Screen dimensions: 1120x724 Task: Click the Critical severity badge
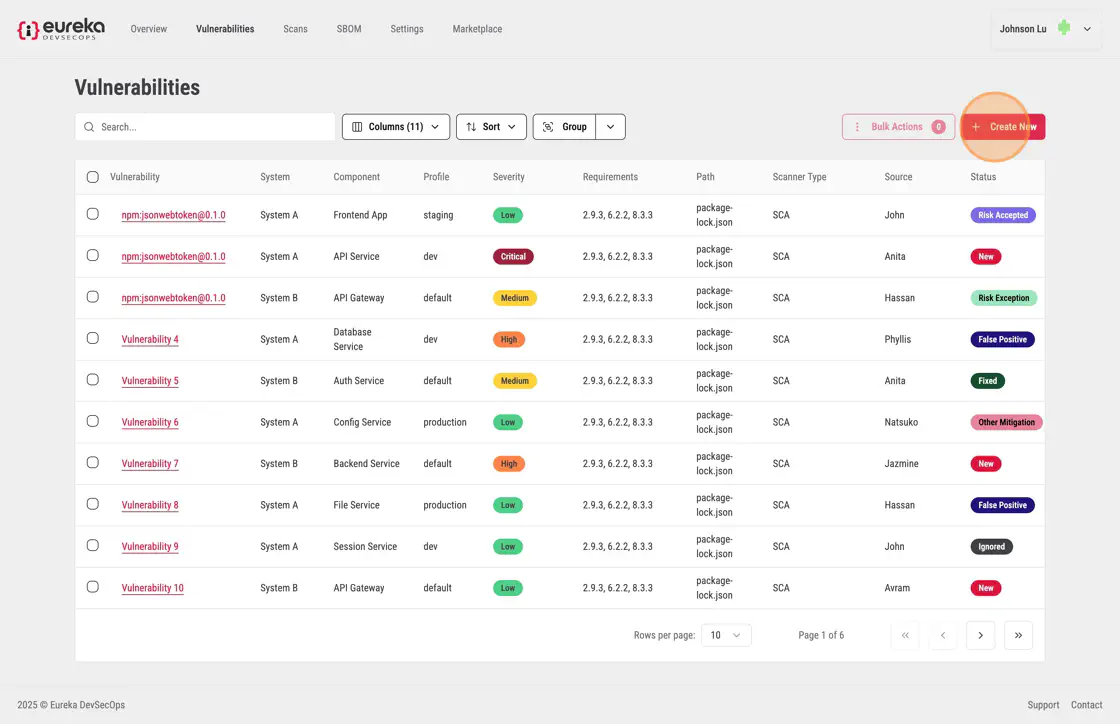point(513,257)
